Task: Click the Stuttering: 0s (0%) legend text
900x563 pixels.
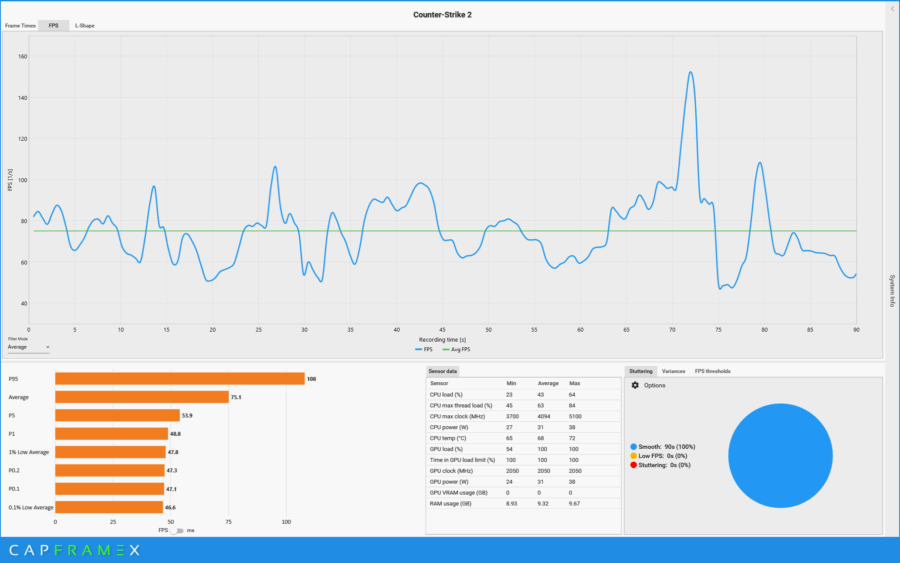Action: point(664,465)
